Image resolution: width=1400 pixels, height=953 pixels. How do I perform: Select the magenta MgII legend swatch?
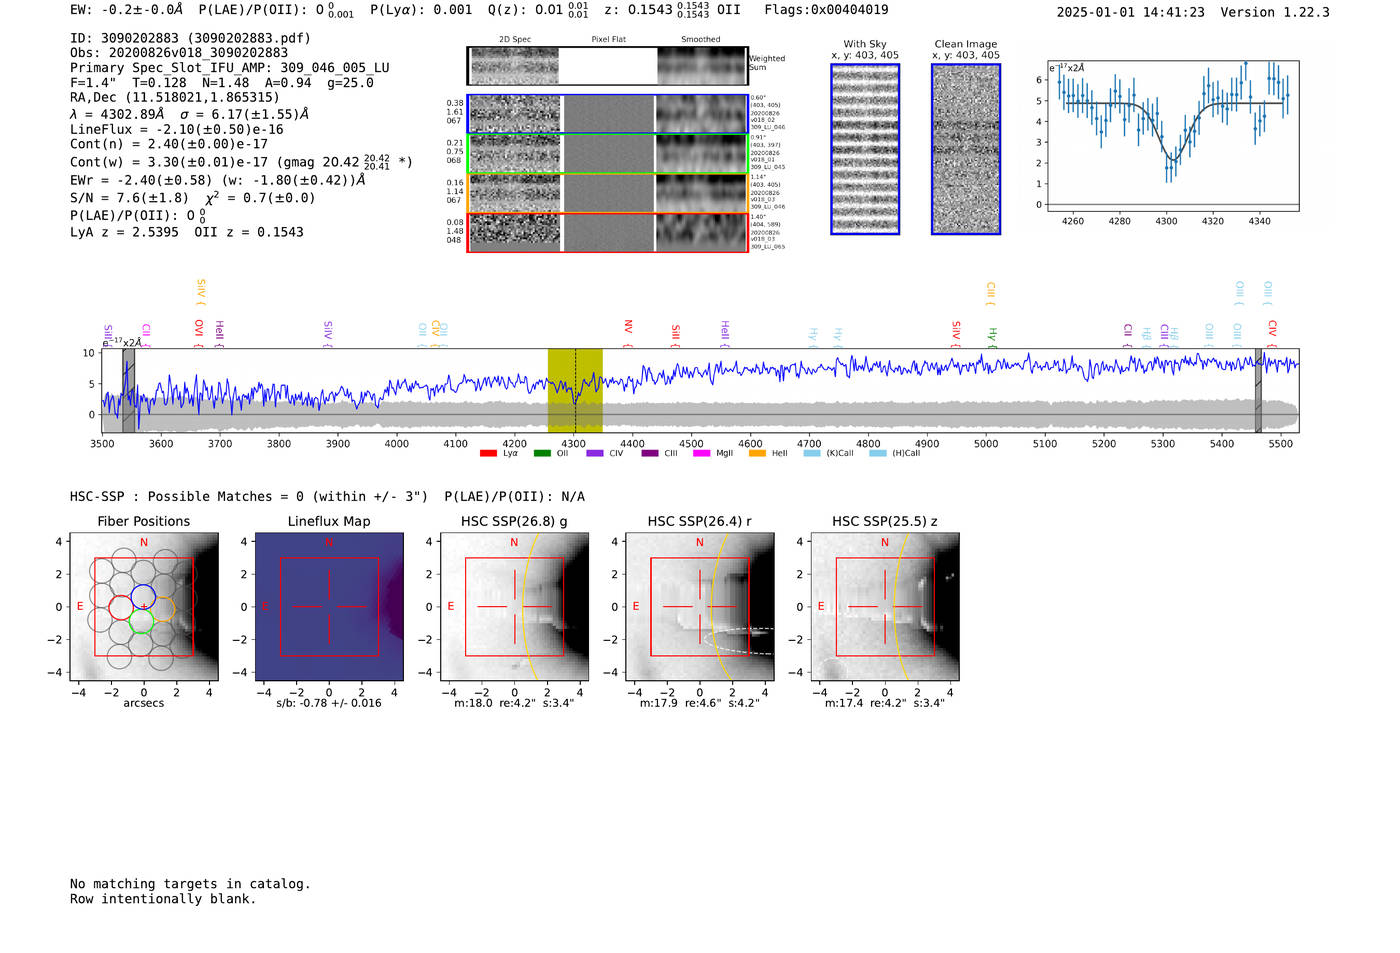point(701,454)
